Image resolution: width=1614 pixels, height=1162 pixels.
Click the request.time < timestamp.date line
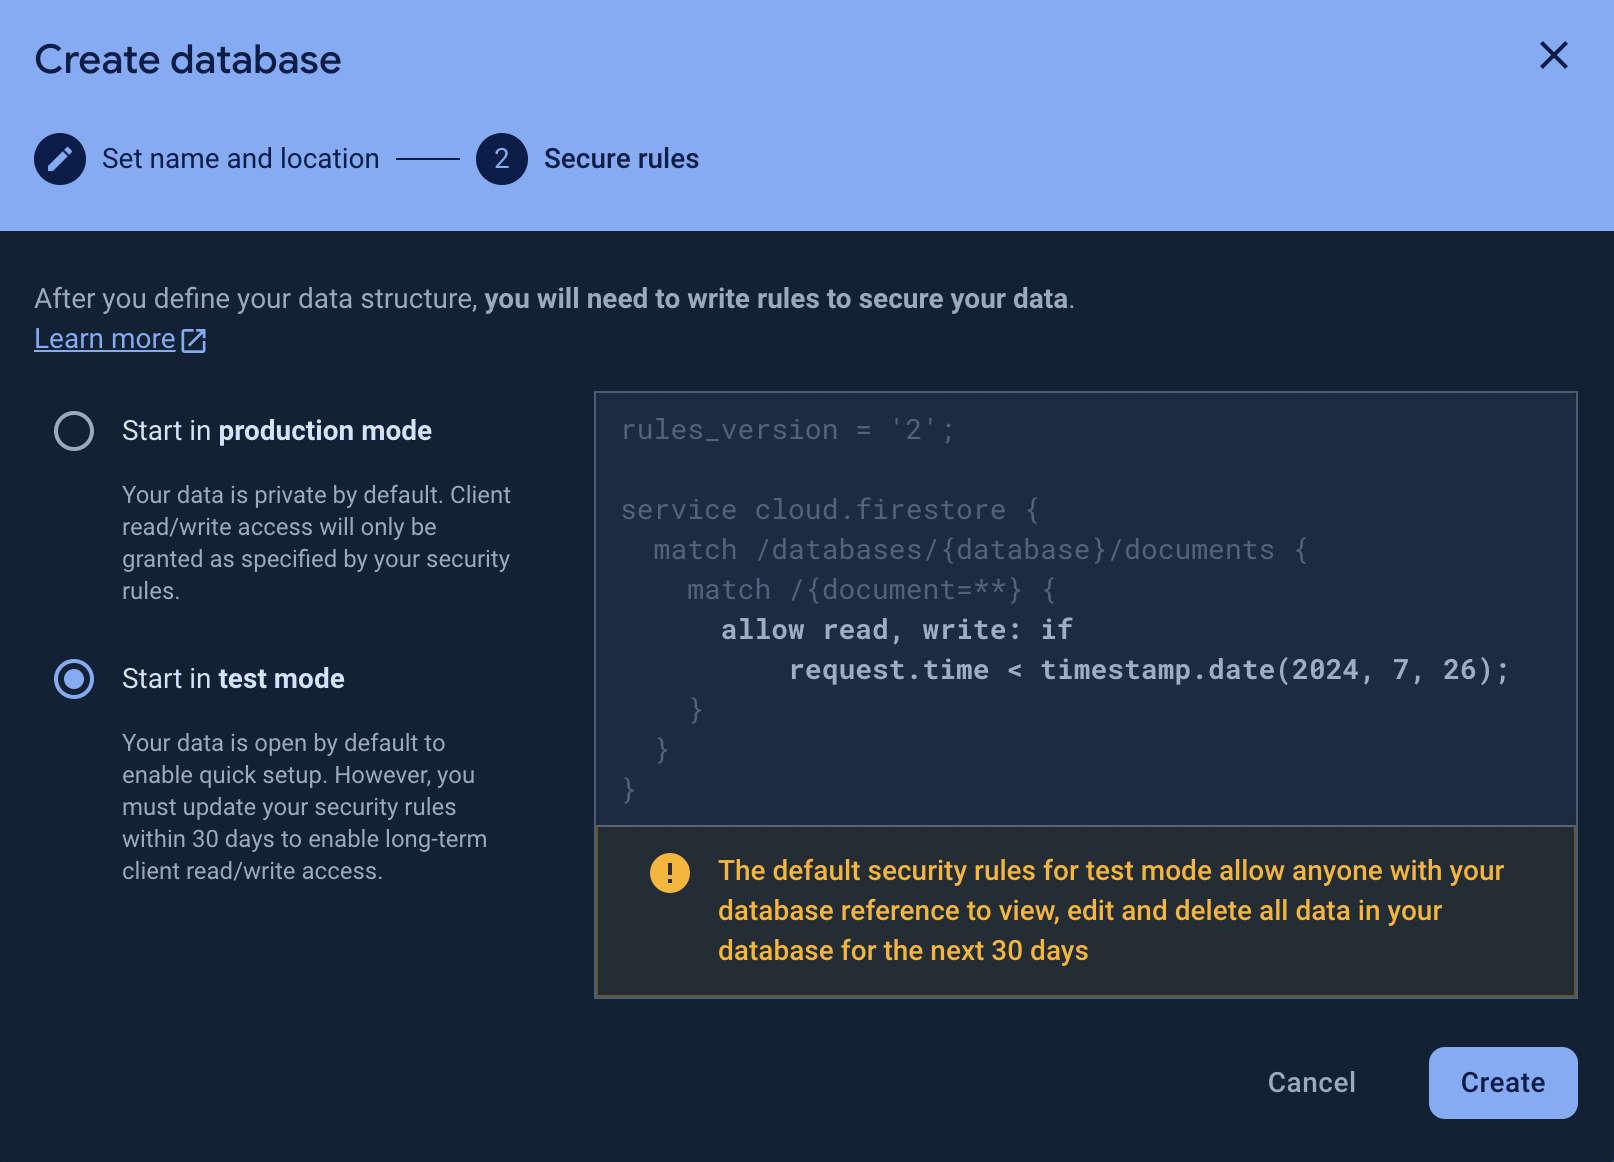coord(1149,670)
